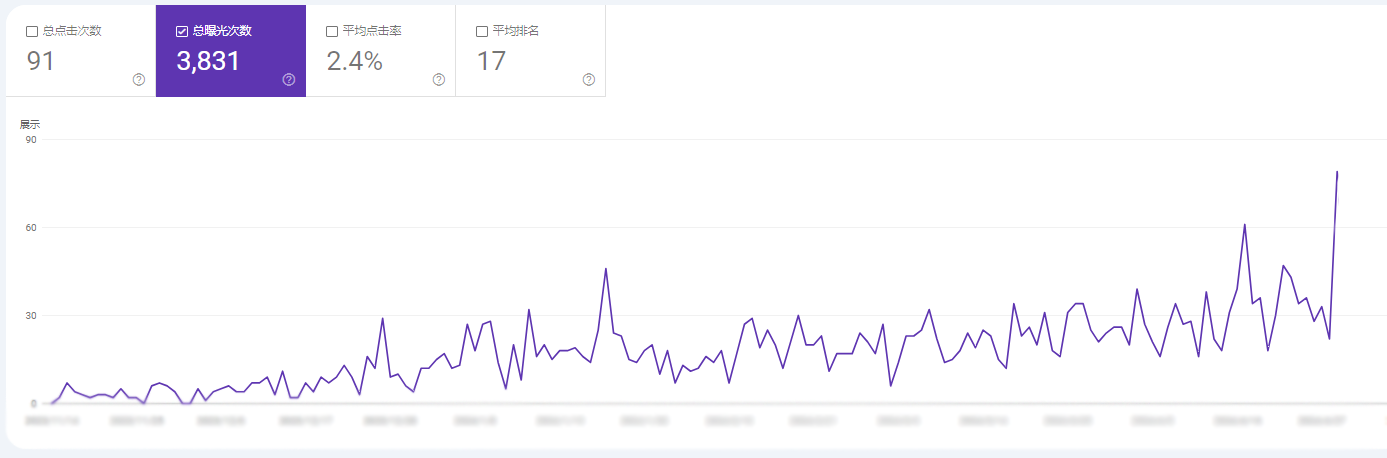The width and height of the screenshot is (1387, 458).
Task: Click the highest peak at chart's right end
Action: (x=1337, y=172)
